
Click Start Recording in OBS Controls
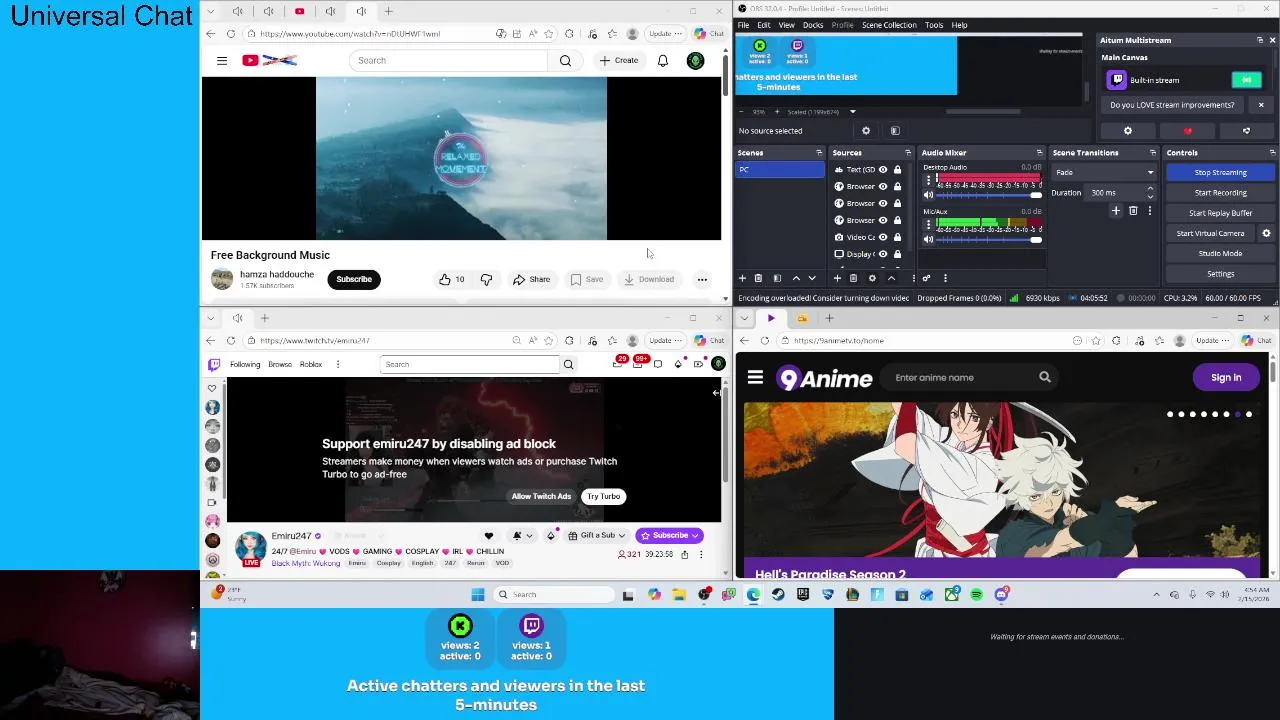(1220, 192)
